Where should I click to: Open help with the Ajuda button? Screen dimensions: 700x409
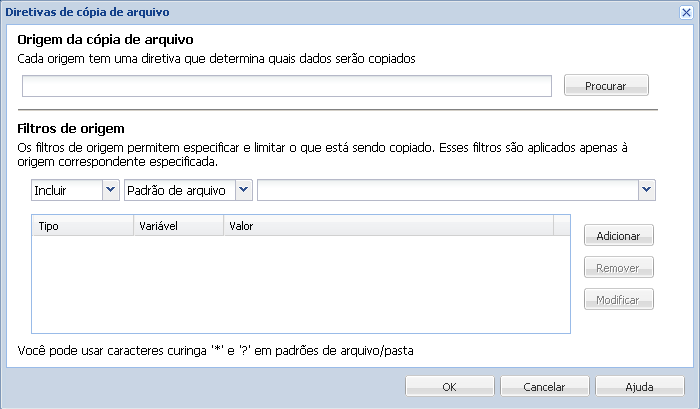click(640, 387)
